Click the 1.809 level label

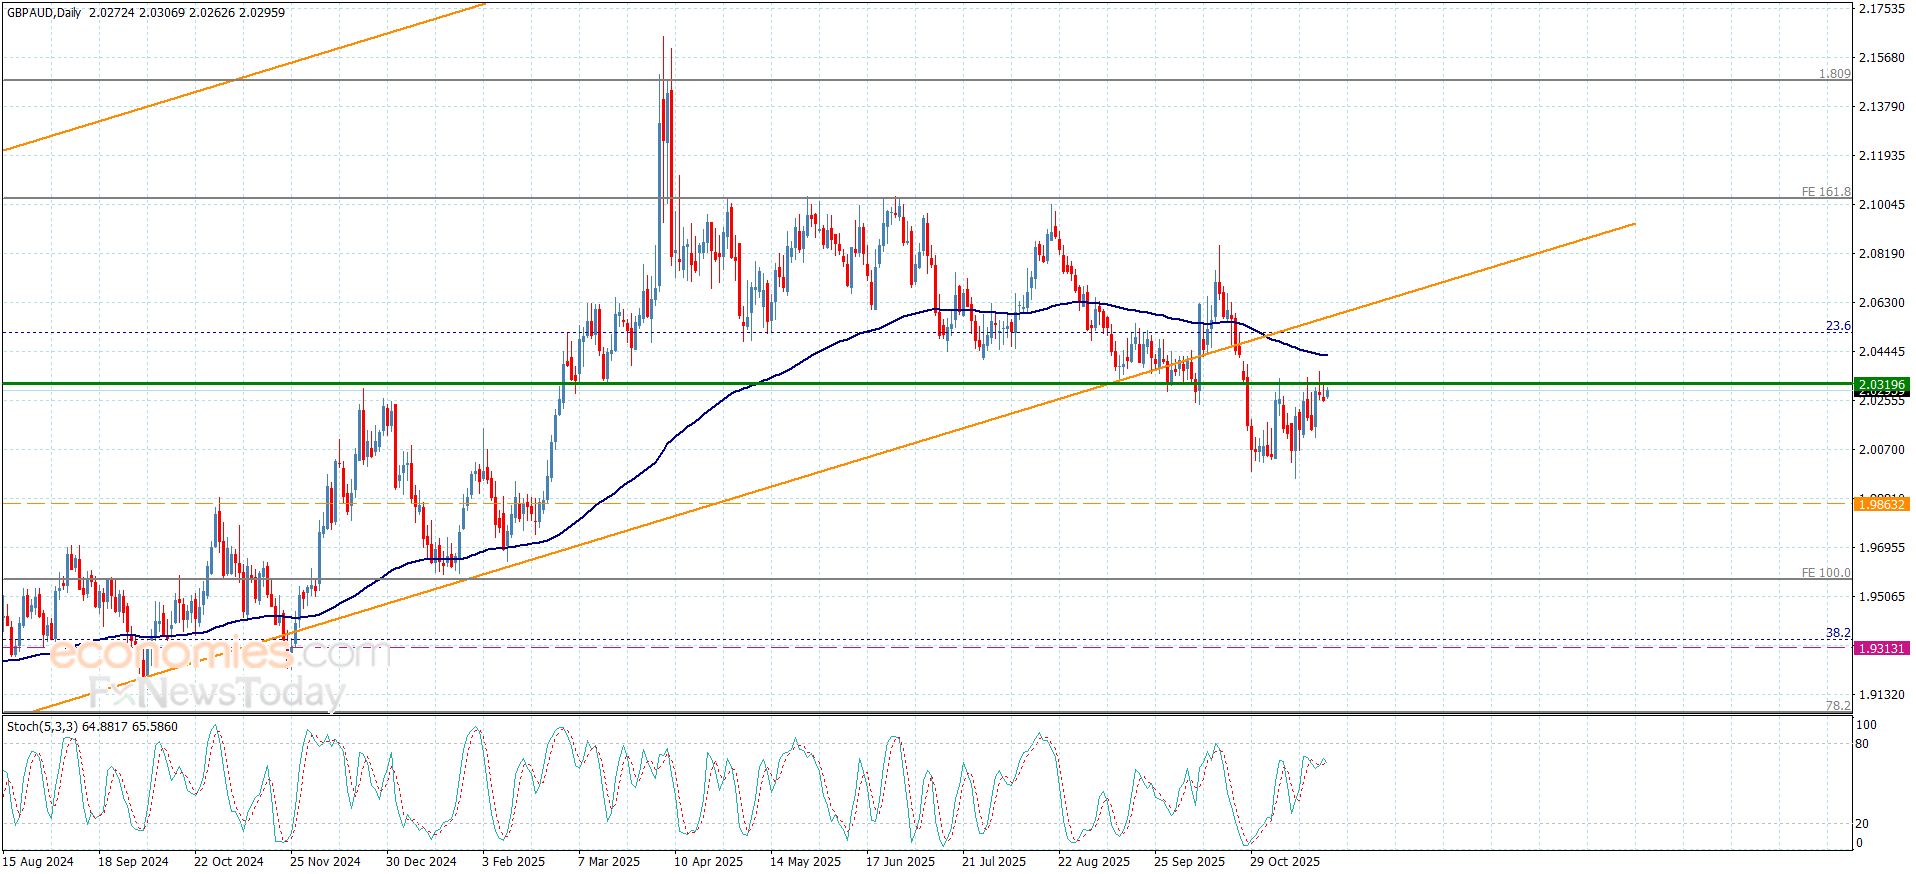1835,74
